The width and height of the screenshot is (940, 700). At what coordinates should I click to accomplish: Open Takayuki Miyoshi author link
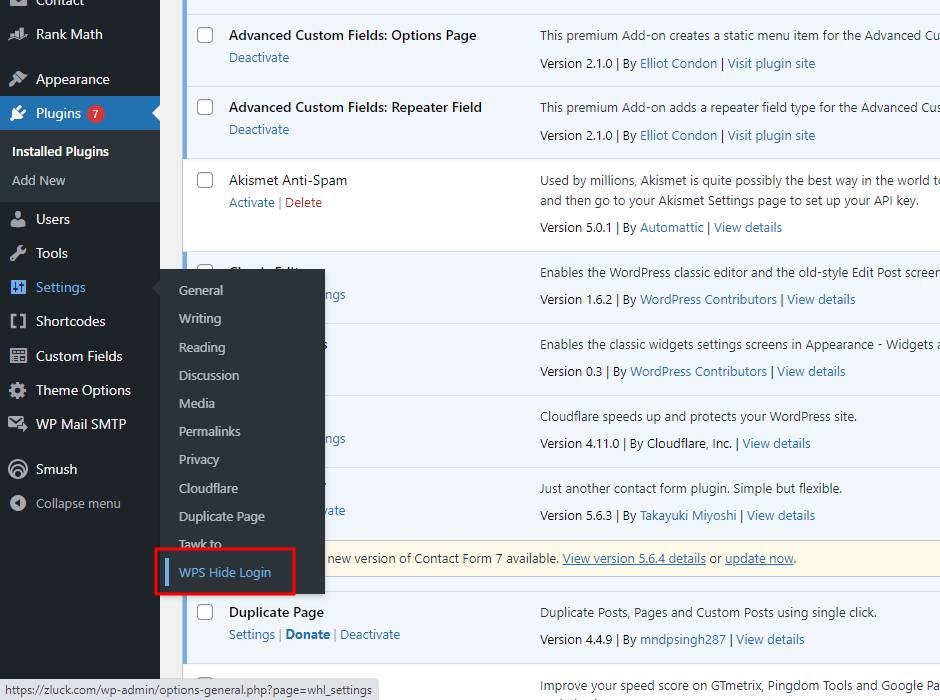pyautogui.click(x=688, y=515)
